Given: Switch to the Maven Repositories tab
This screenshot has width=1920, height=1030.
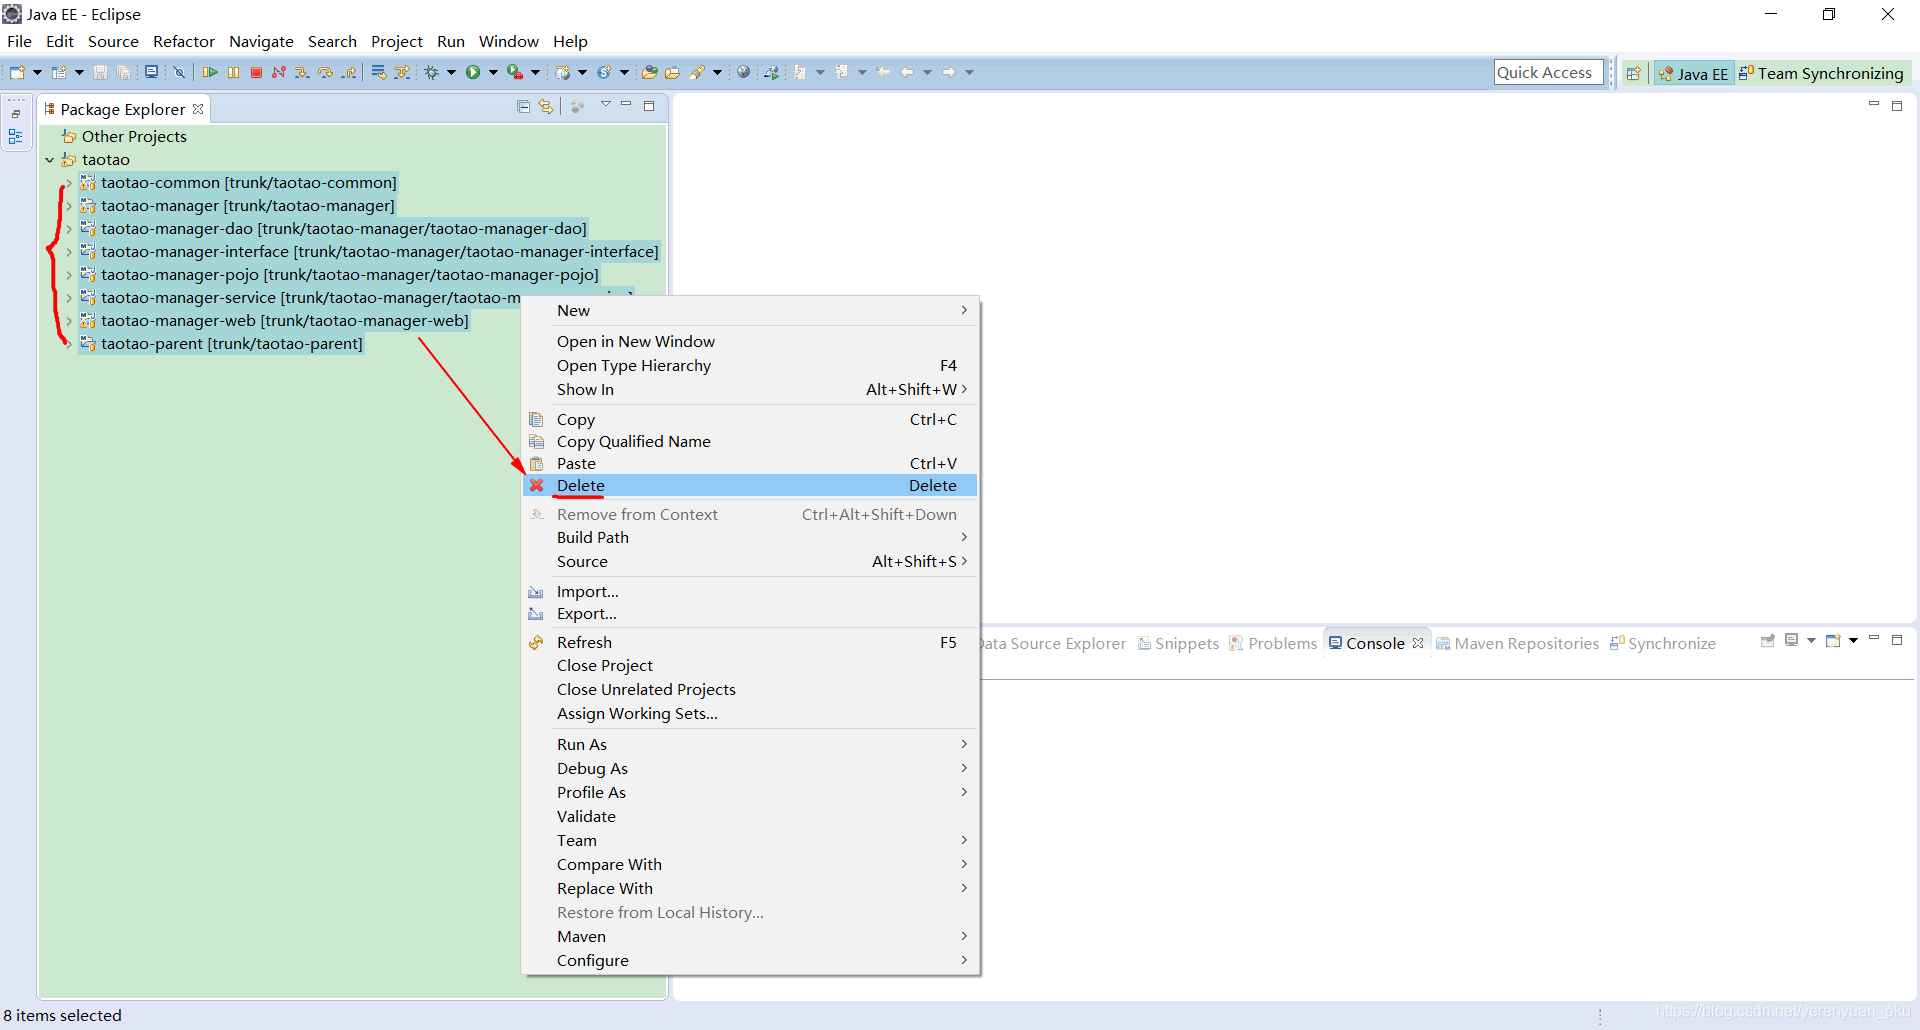Looking at the screenshot, I should [x=1517, y=643].
